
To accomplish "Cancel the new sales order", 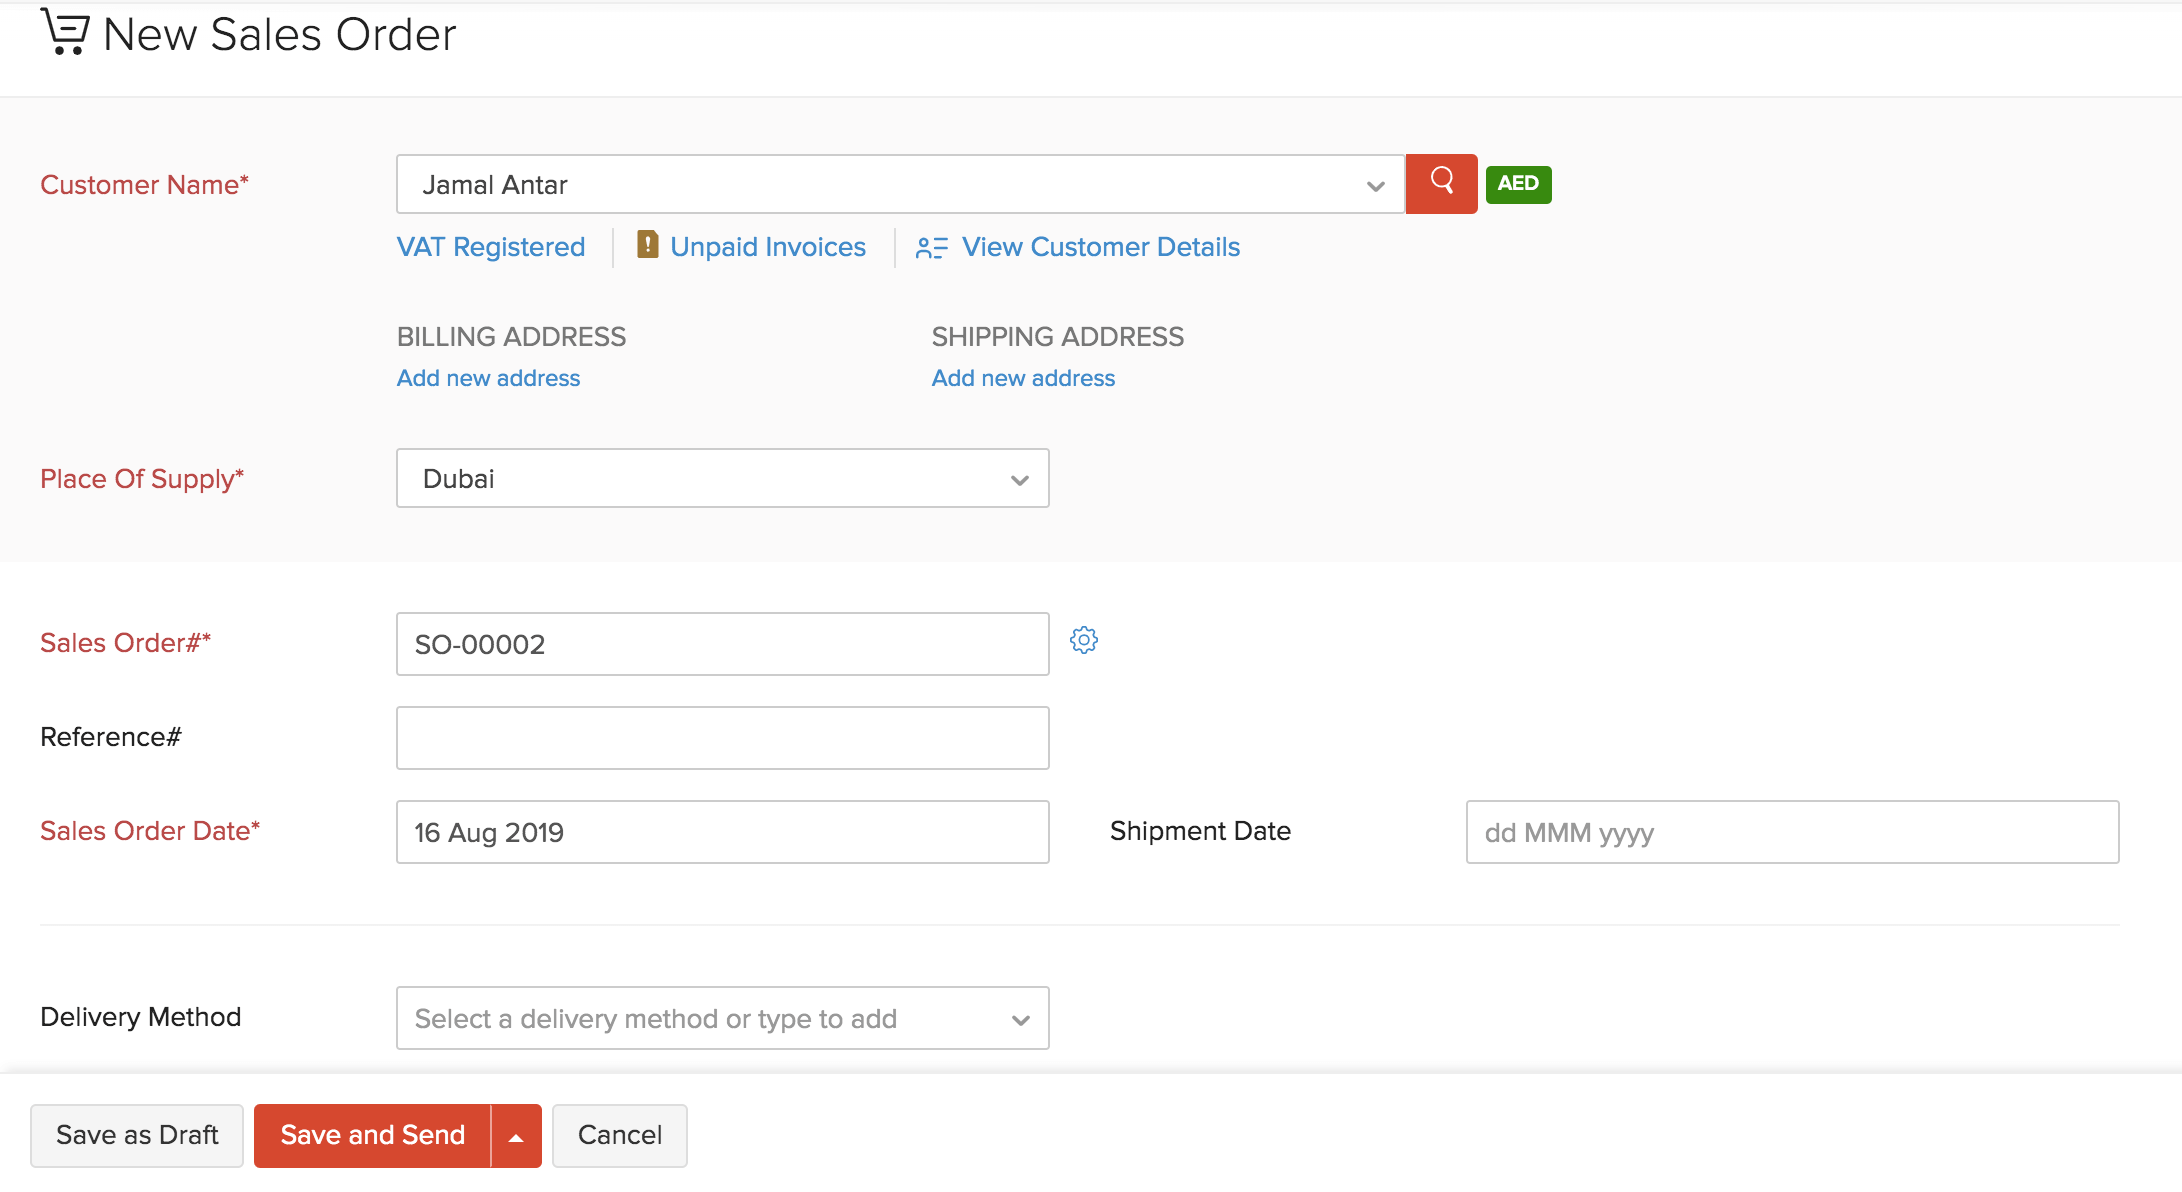I will pyautogui.click(x=619, y=1135).
